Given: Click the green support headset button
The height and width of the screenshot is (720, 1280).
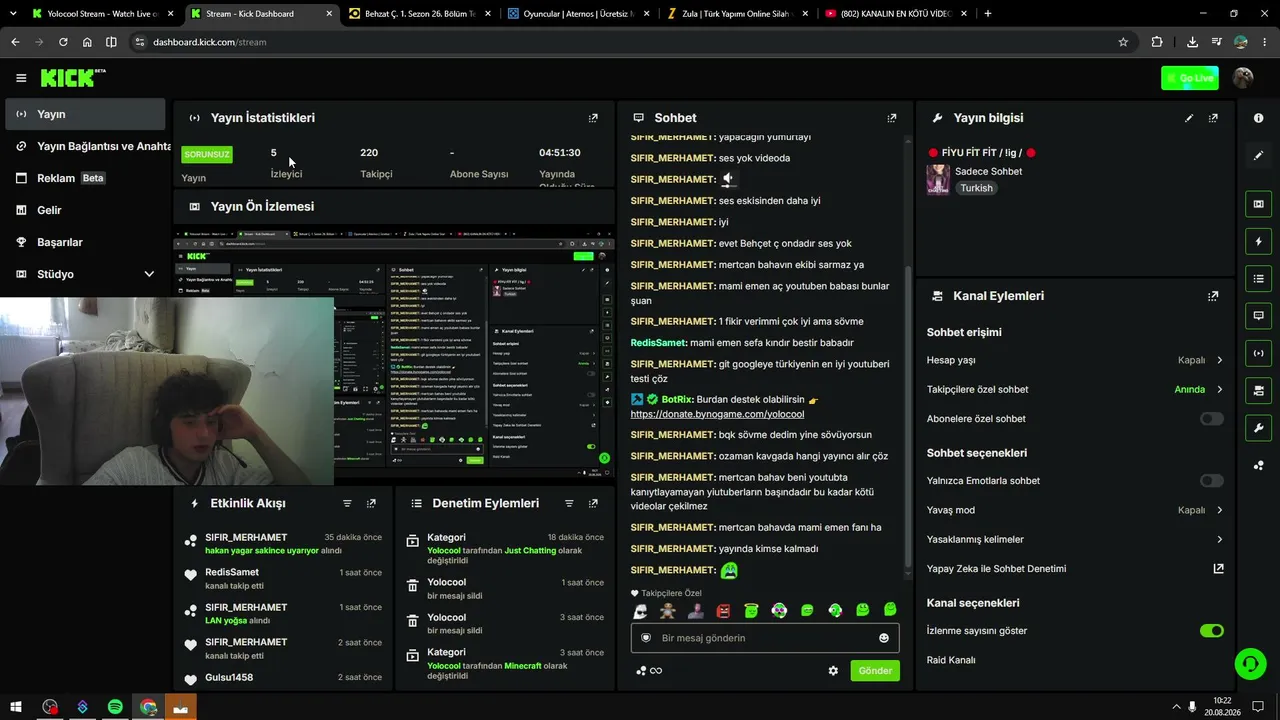Looking at the screenshot, I should coord(1249,663).
